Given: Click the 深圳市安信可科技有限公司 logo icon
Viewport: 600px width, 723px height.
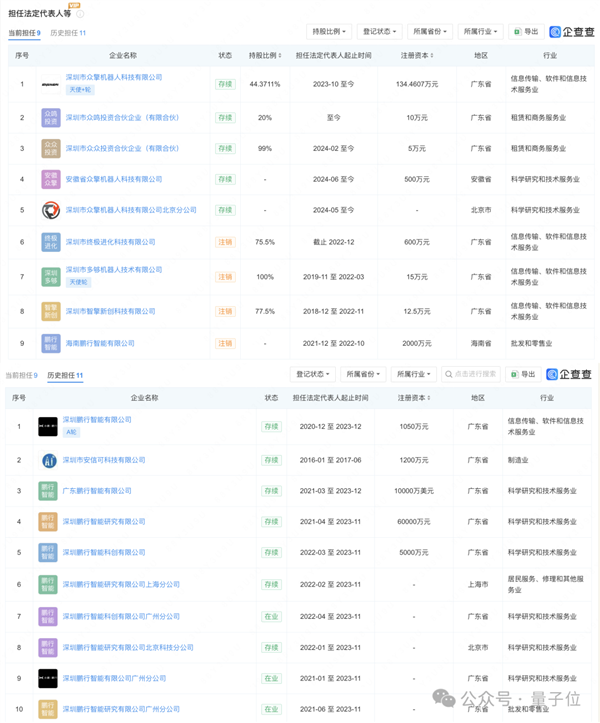Looking at the screenshot, I should coord(48,460).
